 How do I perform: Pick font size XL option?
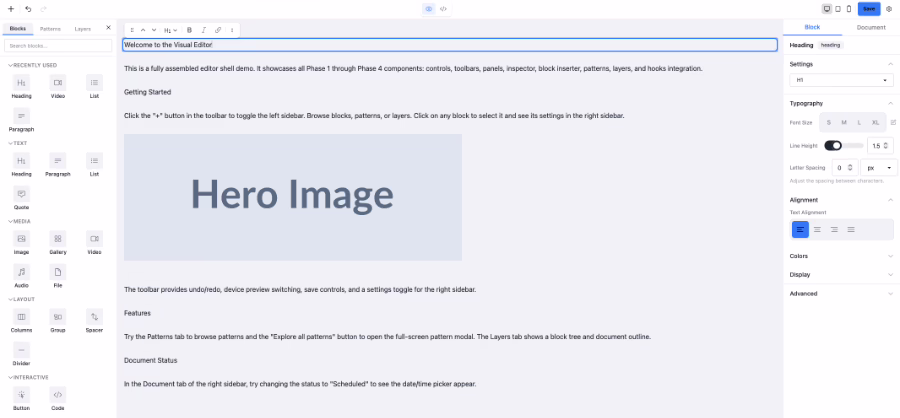pyautogui.click(x=875, y=122)
